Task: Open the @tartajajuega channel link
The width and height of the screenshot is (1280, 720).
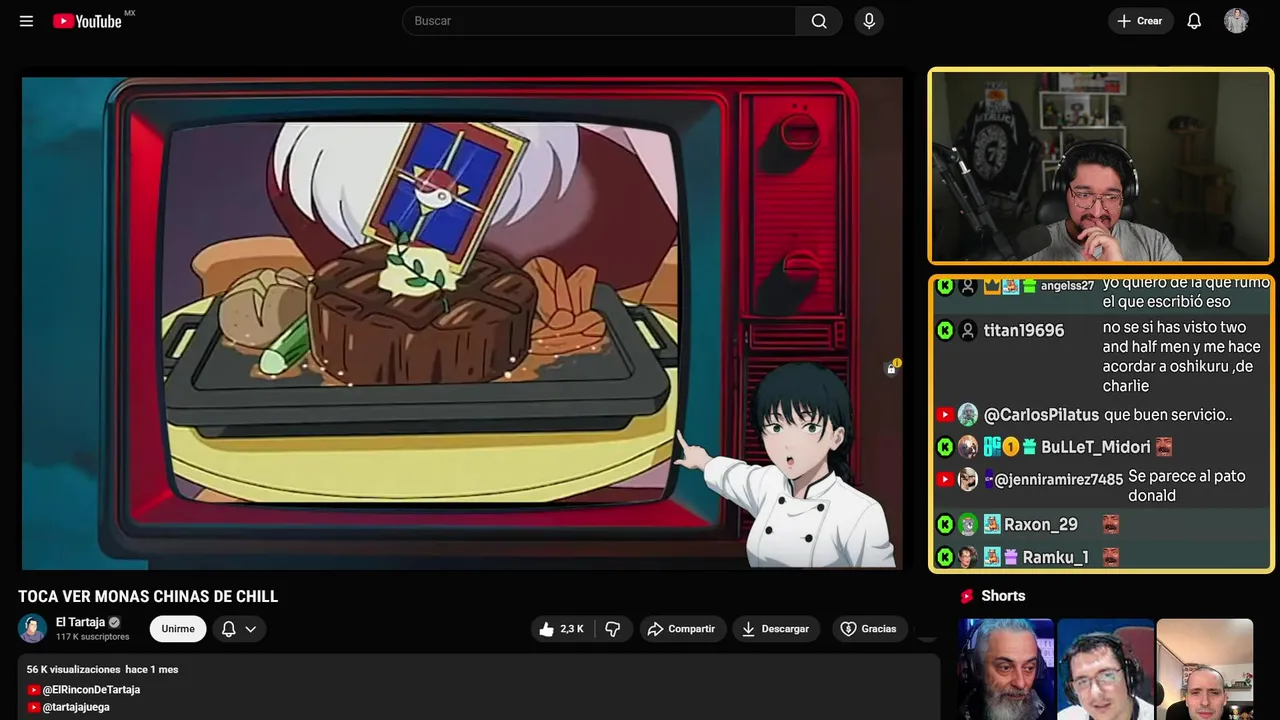Action: [76, 707]
